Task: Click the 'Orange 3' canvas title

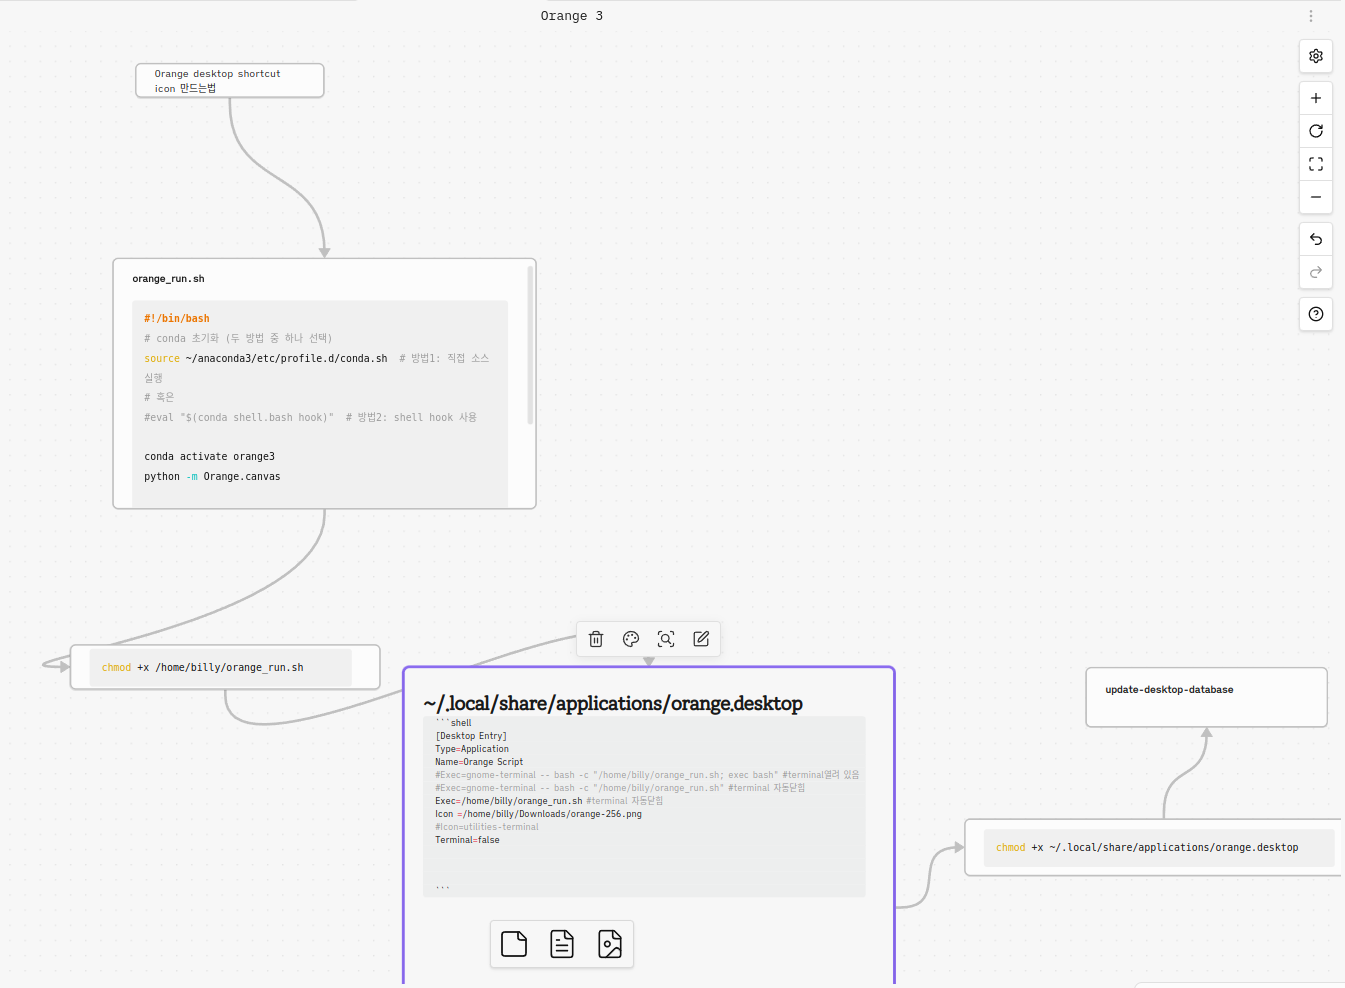Action: pos(572,16)
